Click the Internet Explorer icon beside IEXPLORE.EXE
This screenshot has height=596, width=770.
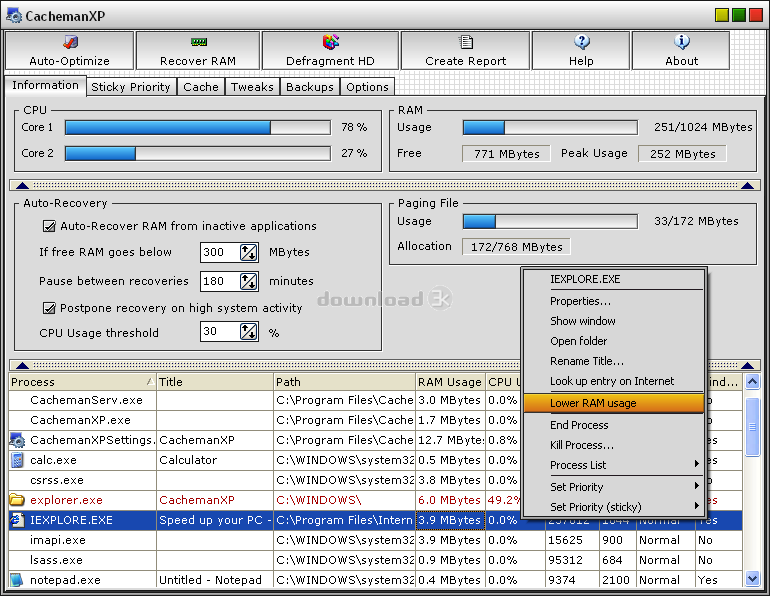click(x=17, y=520)
